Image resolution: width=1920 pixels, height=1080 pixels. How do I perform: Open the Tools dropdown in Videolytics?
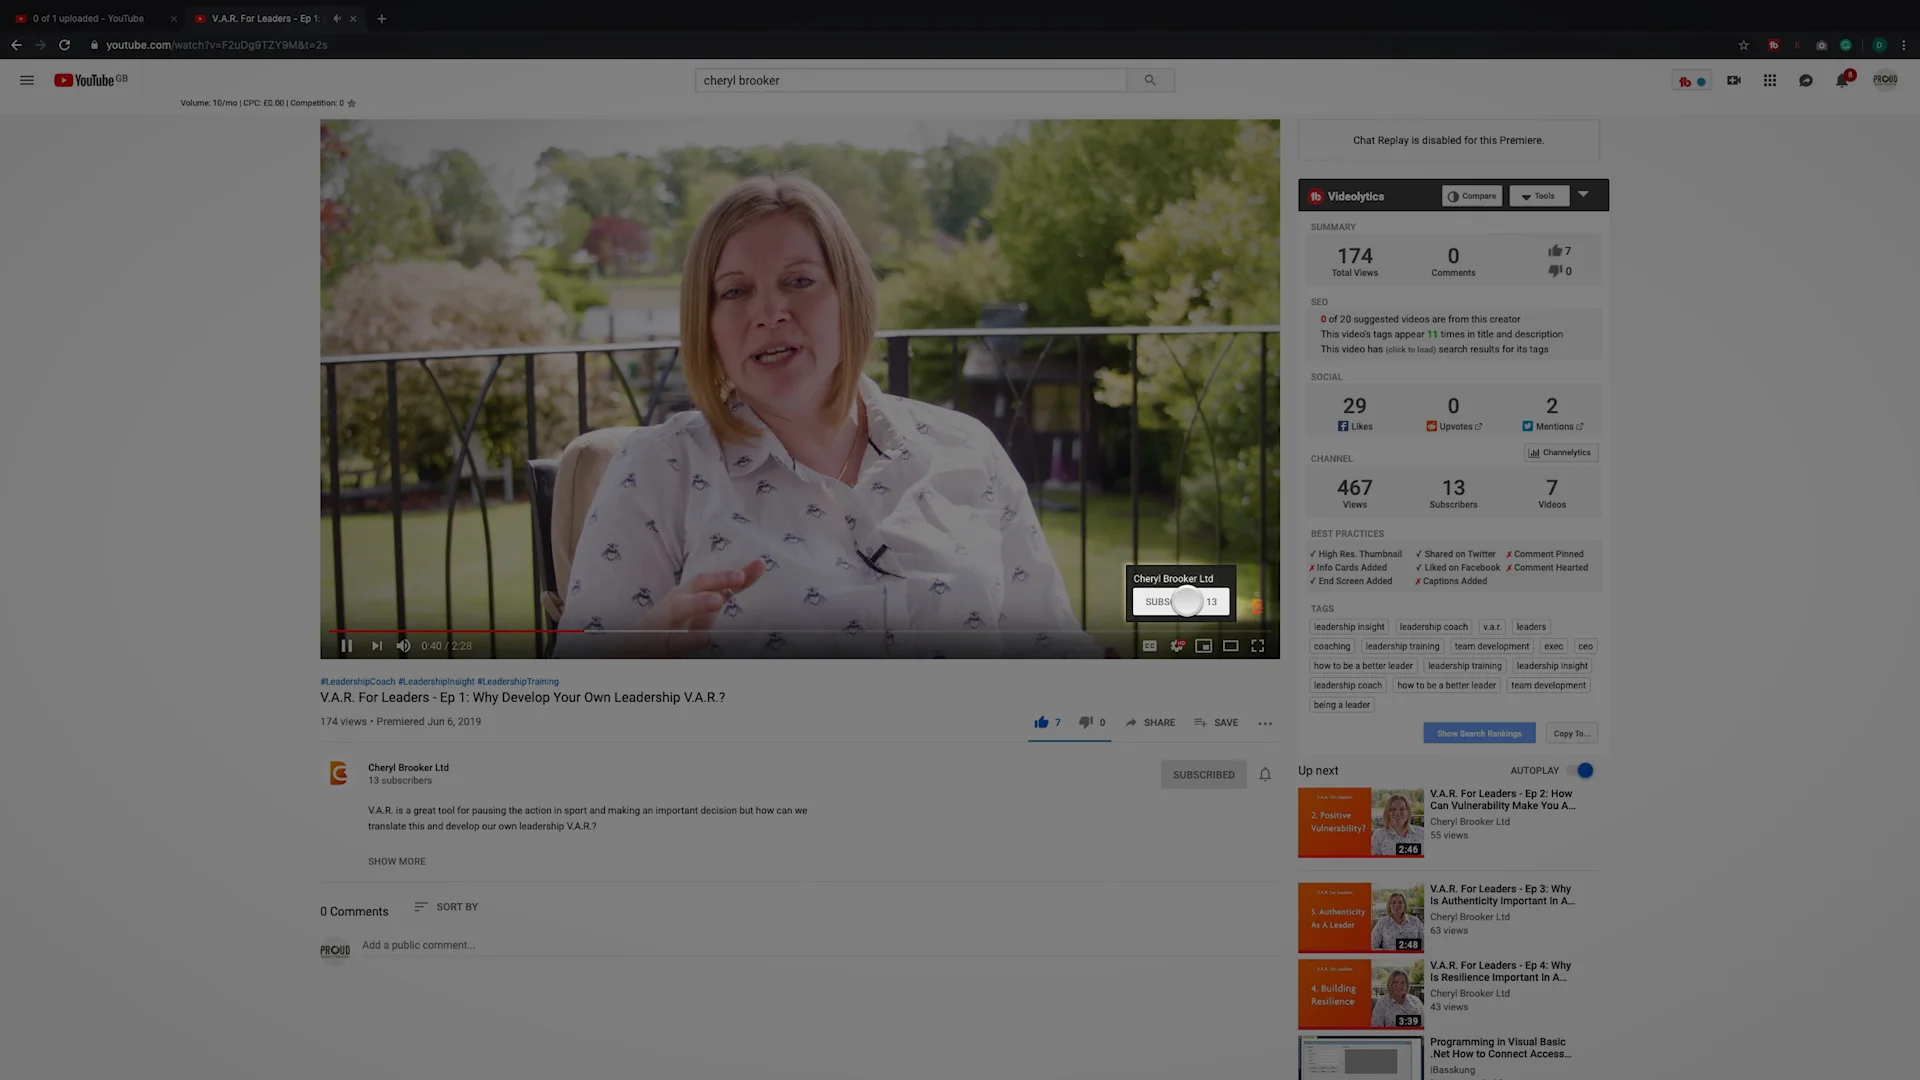pyautogui.click(x=1539, y=196)
